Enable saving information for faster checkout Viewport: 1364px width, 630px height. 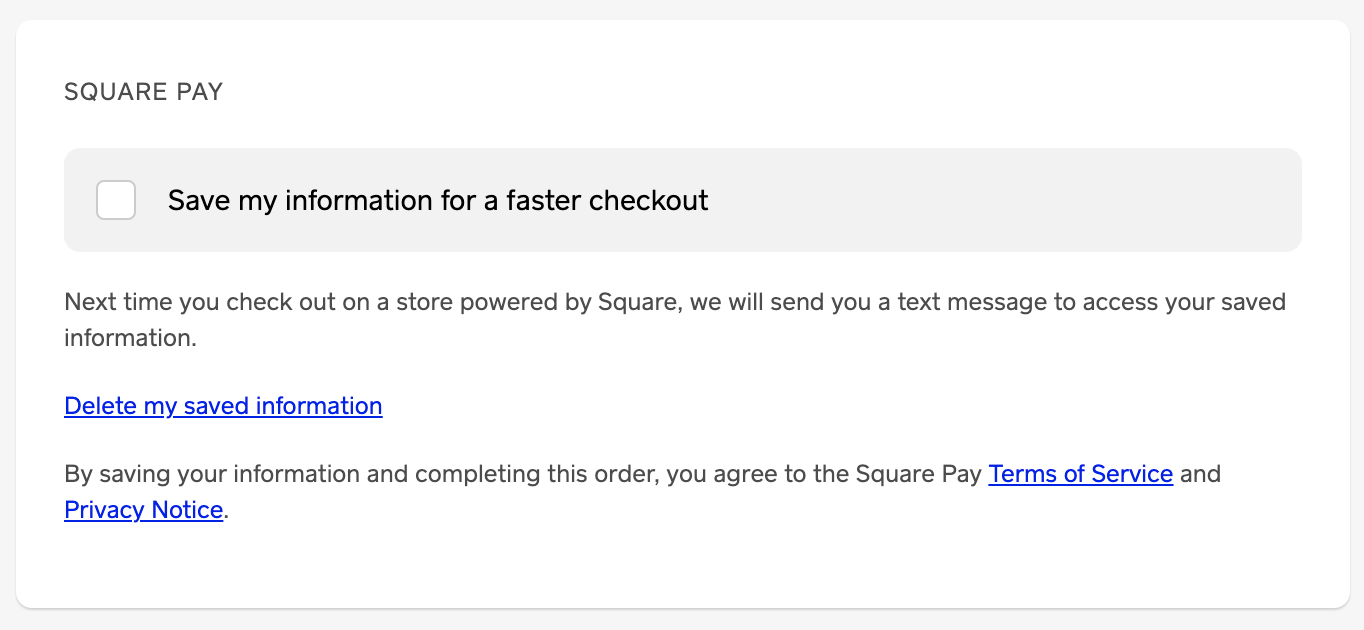[x=116, y=200]
